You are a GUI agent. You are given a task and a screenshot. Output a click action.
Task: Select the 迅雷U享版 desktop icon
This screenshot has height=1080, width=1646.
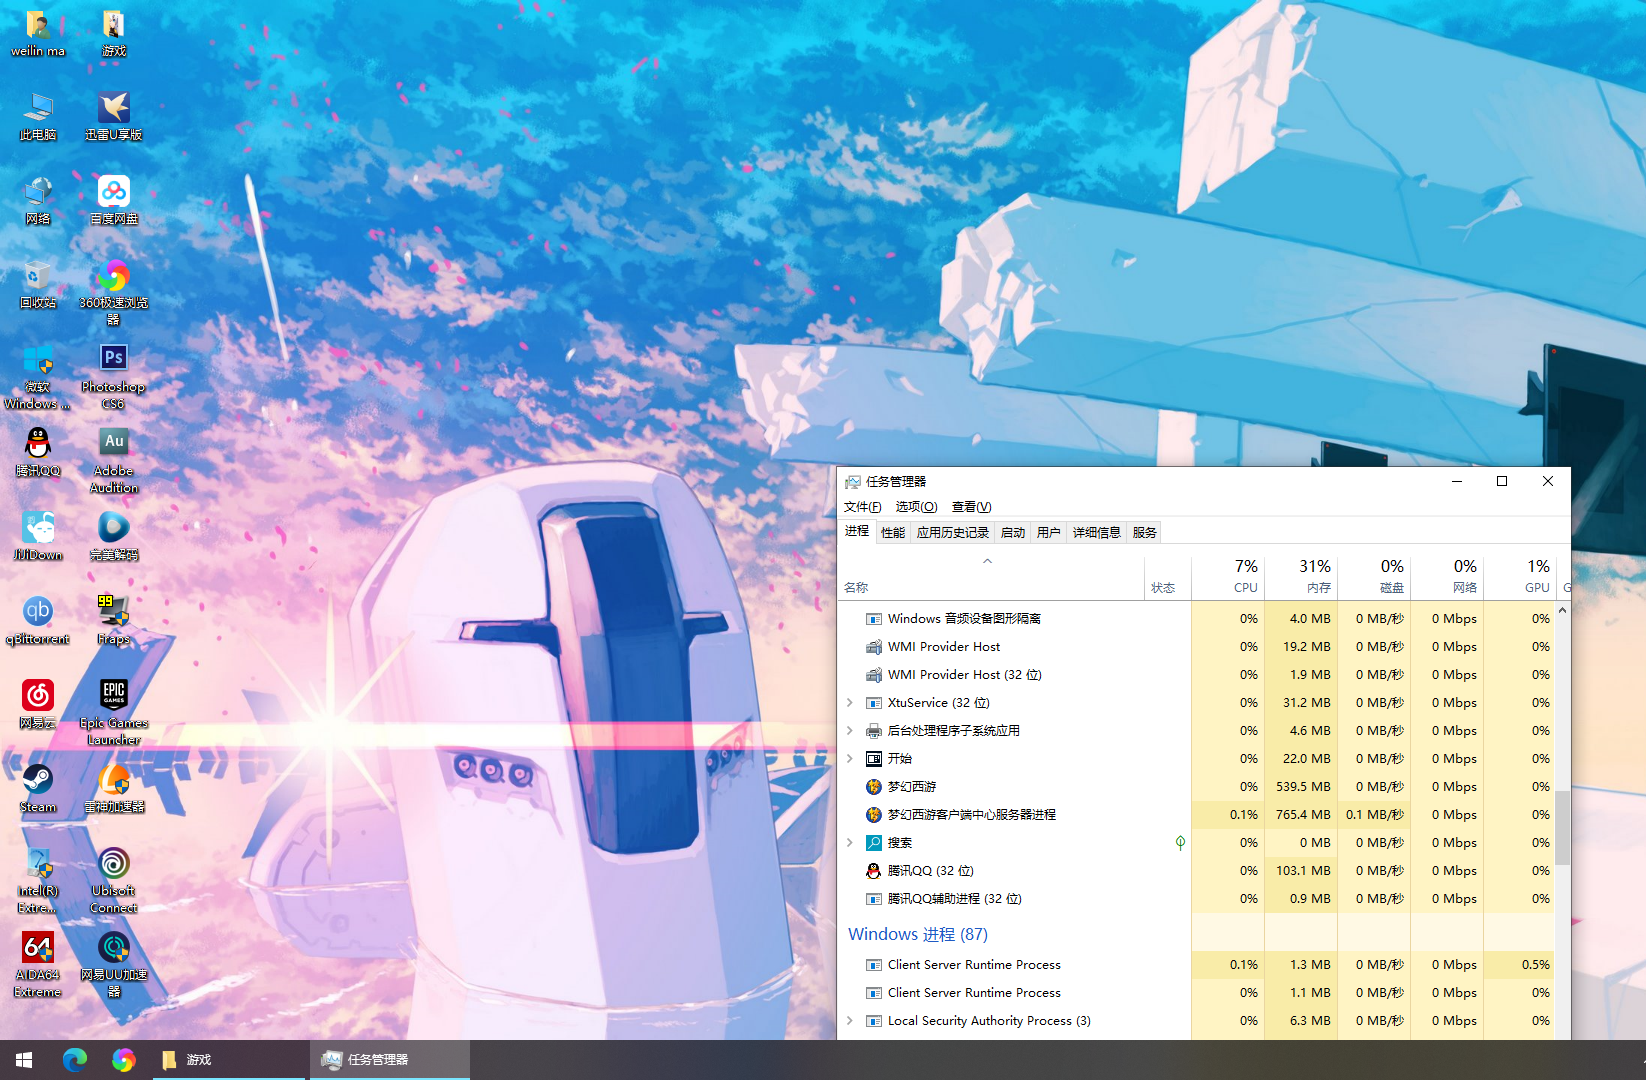pyautogui.click(x=114, y=117)
